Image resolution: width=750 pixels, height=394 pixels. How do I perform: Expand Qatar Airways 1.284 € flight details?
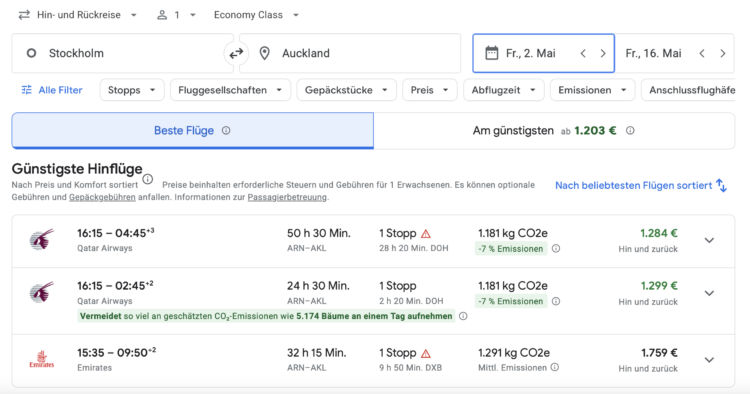click(709, 240)
